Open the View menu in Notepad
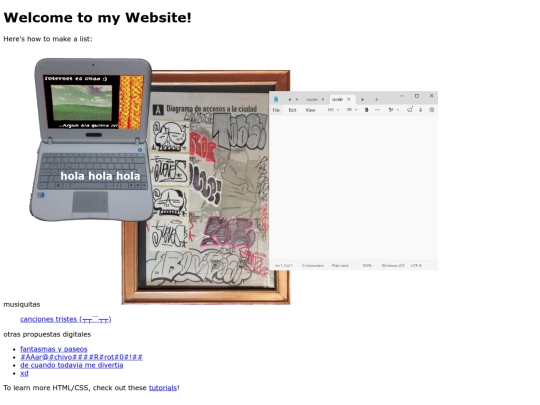Screen dimensions: 540x405 pos(310,110)
